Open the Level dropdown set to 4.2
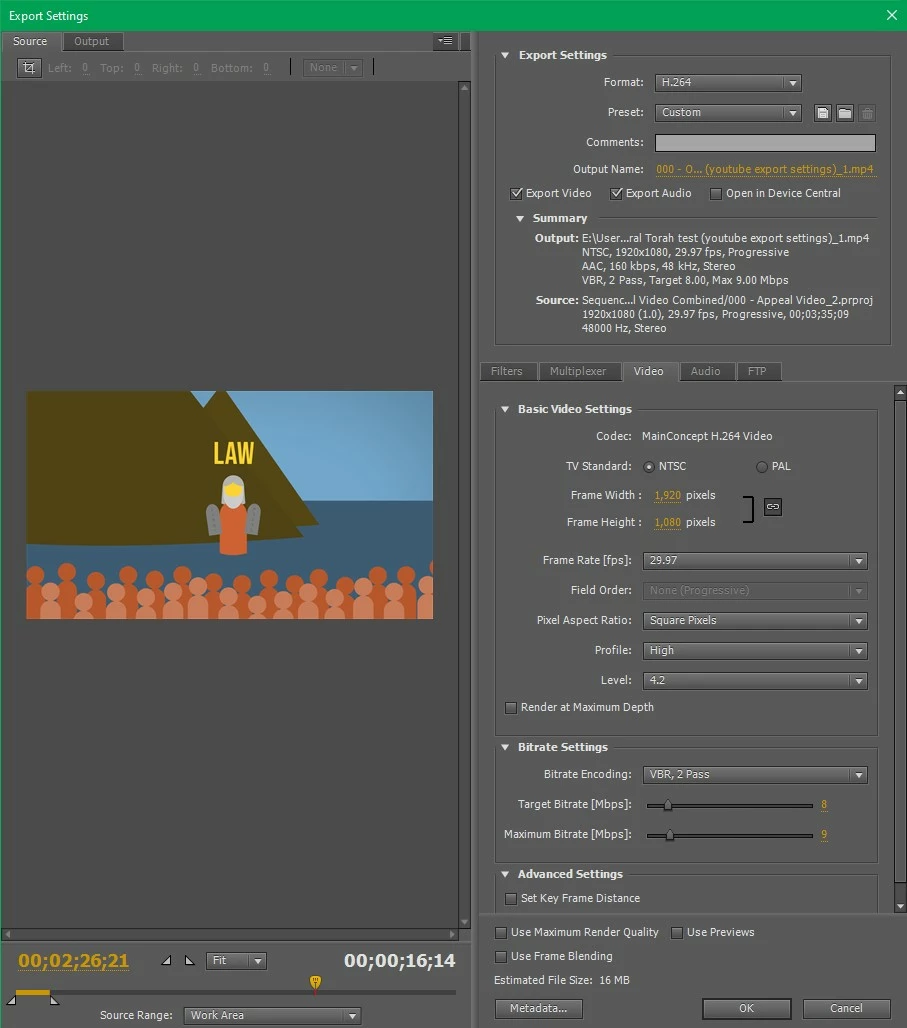 pyautogui.click(x=755, y=681)
